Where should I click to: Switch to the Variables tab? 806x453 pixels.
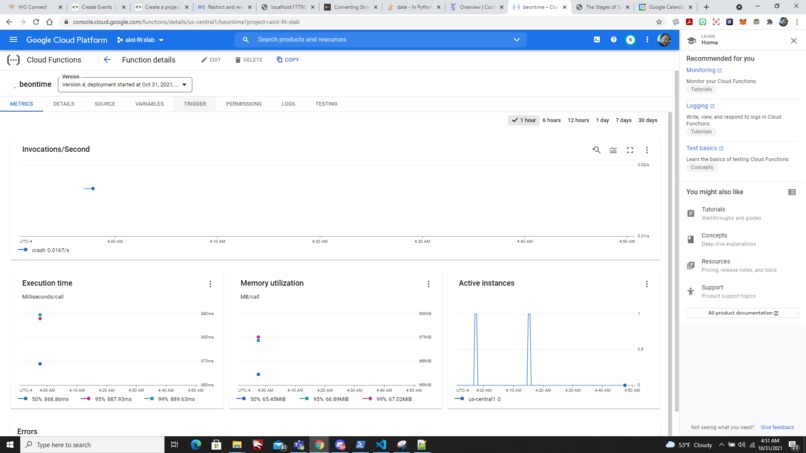coord(150,104)
